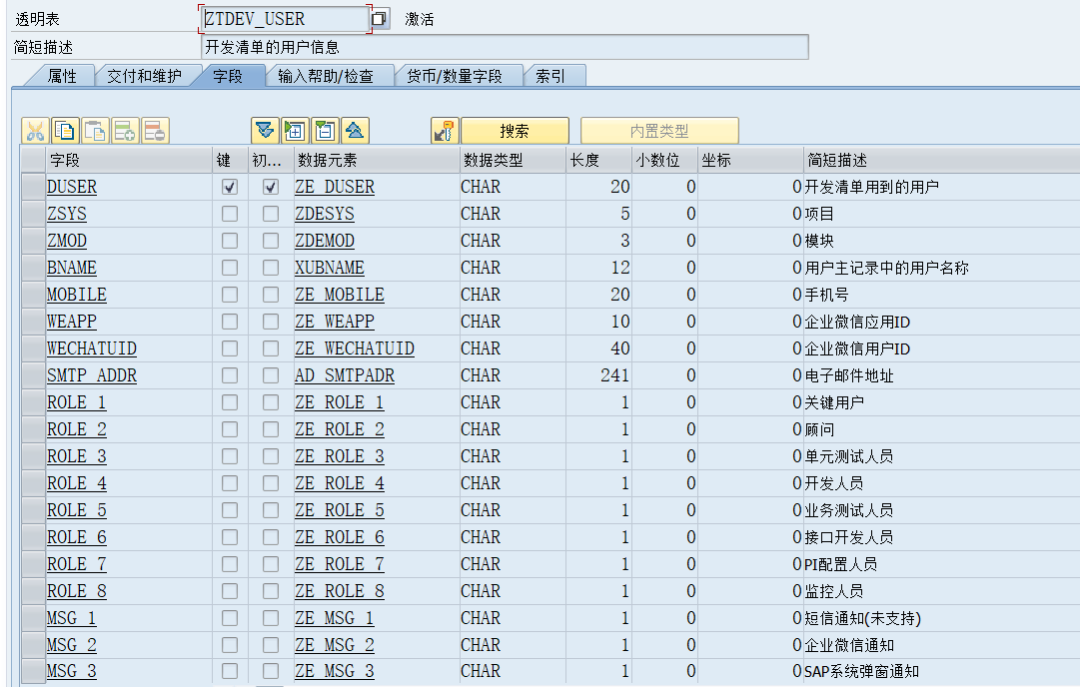1080x687 pixels.
Task: Open data element ZE_DUSER link
Action: pyautogui.click(x=335, y=187)
